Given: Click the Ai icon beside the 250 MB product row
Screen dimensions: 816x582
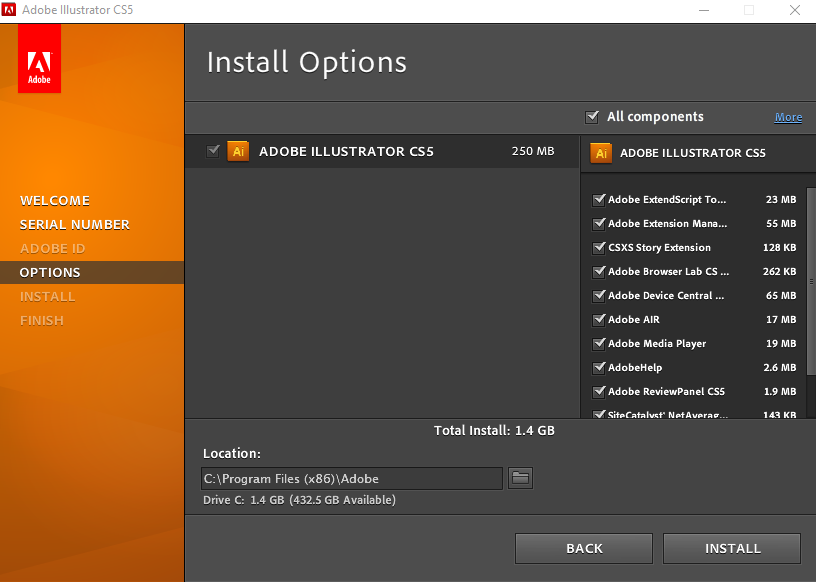Looking at the screenshot, I should (x=238, y=151).
